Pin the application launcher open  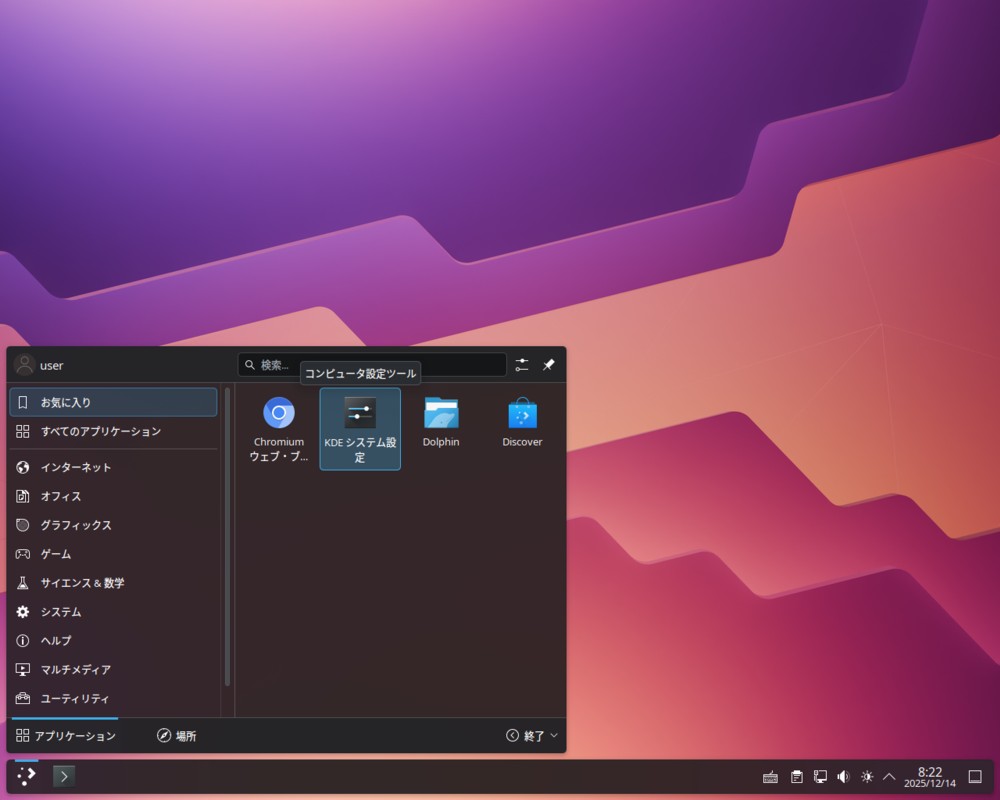[x=549, y=365]
